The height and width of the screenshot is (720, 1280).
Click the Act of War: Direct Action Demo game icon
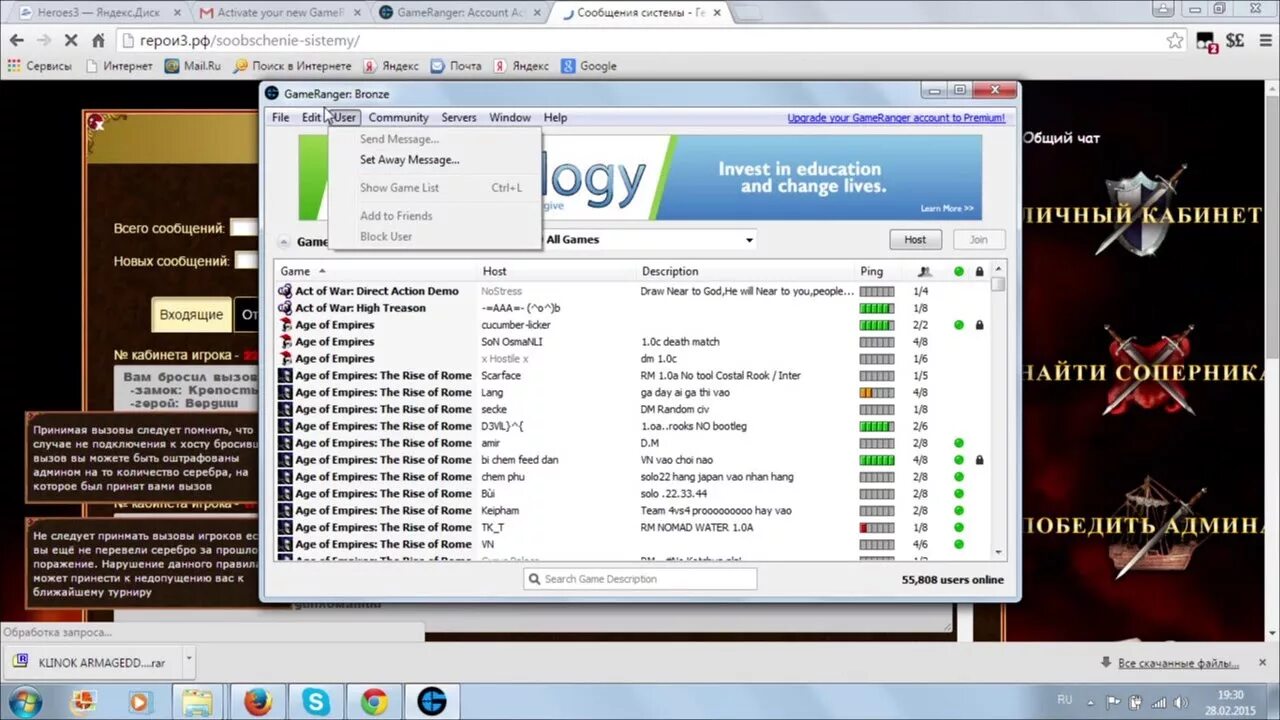pyautogui.click(x=285, y=291)
